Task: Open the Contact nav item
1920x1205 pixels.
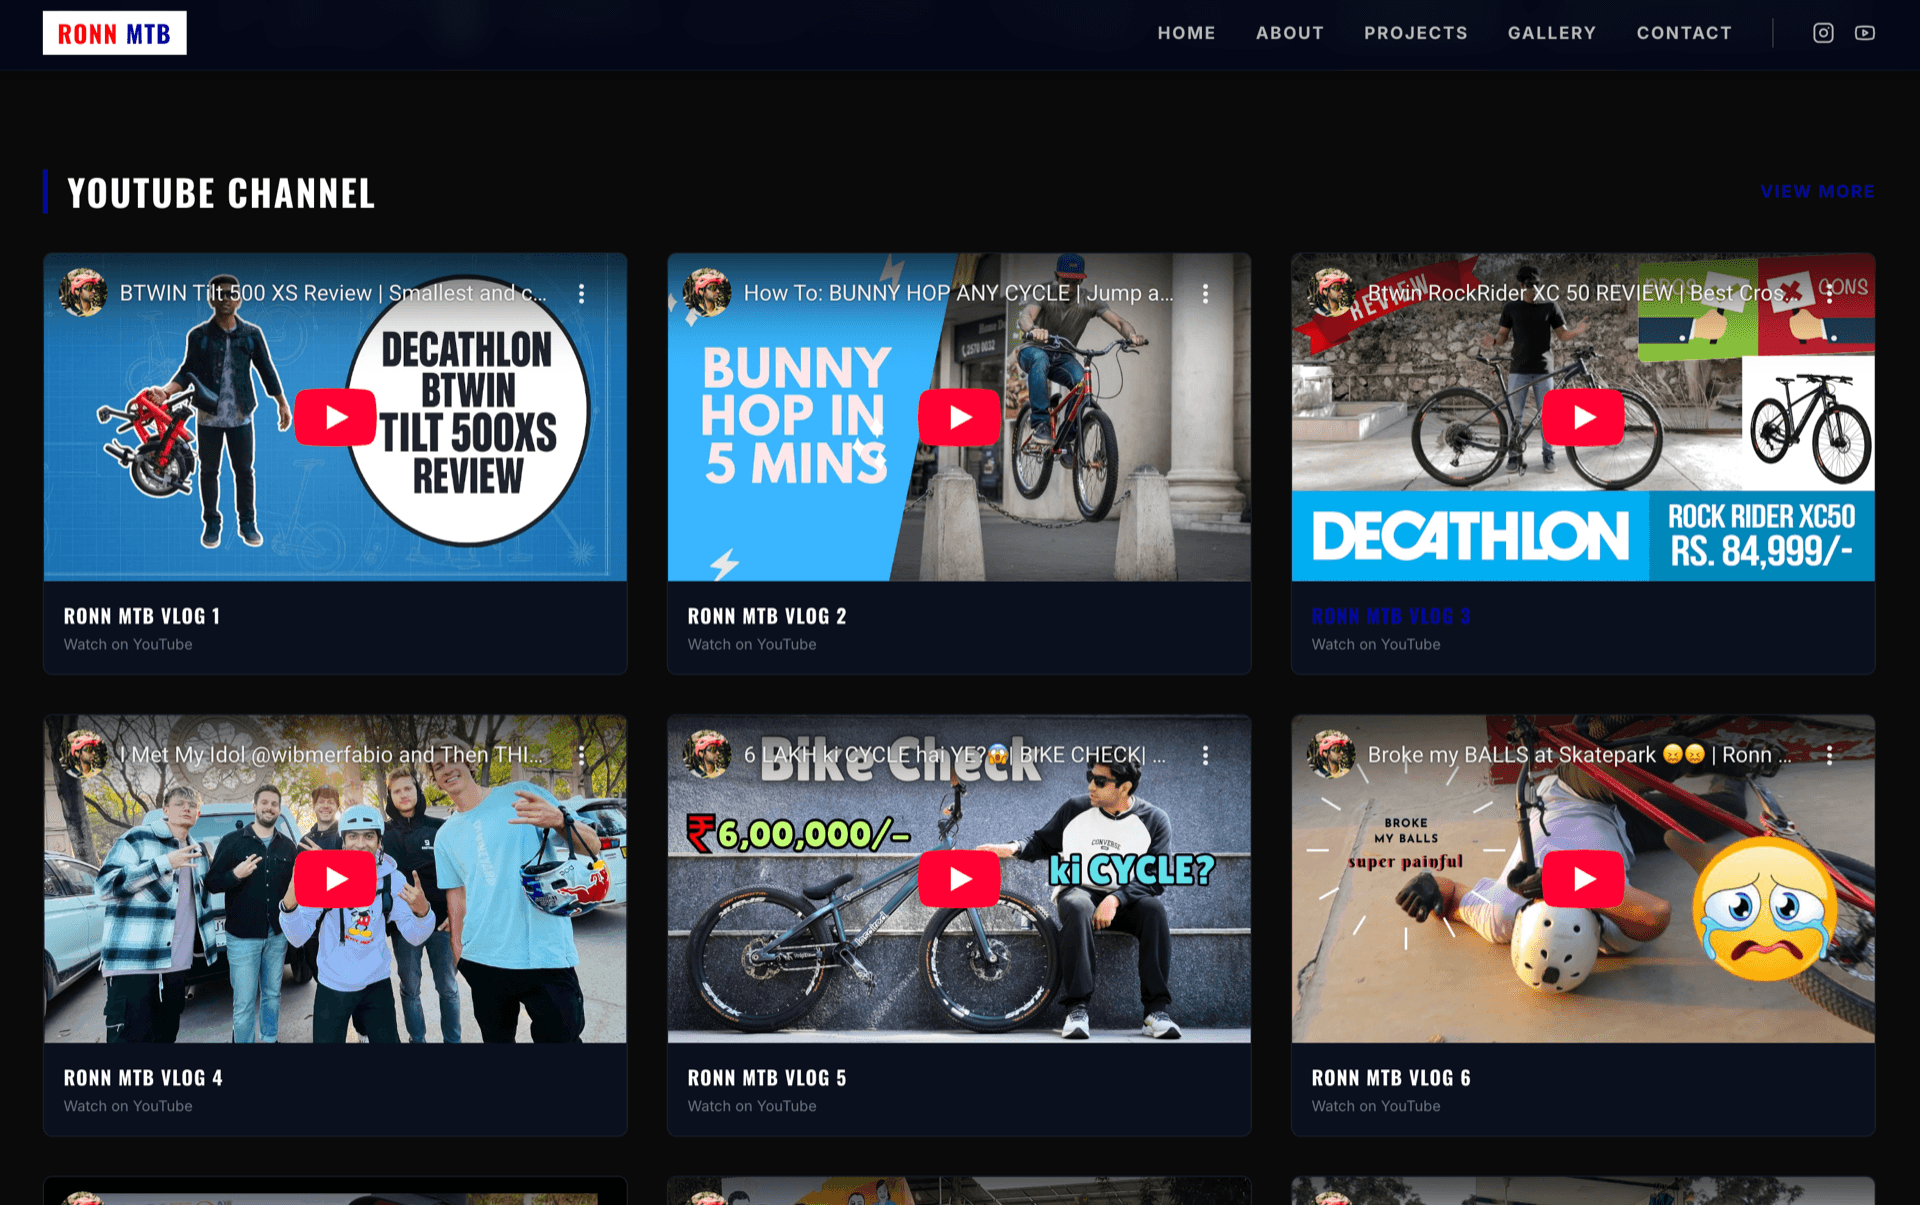Action: 1684,33
